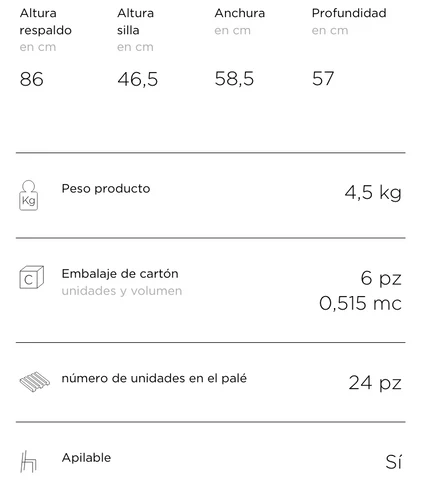Select the 46,5 seat height value
The height and width of the screenshot is (480, 439).
coord(138,79)
